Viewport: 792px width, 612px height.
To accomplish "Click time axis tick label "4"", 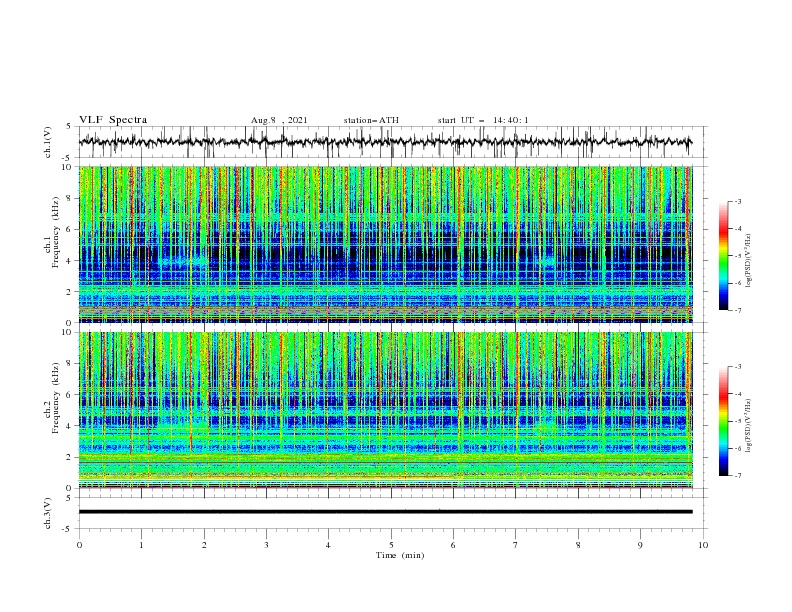I will coord(328,545).
